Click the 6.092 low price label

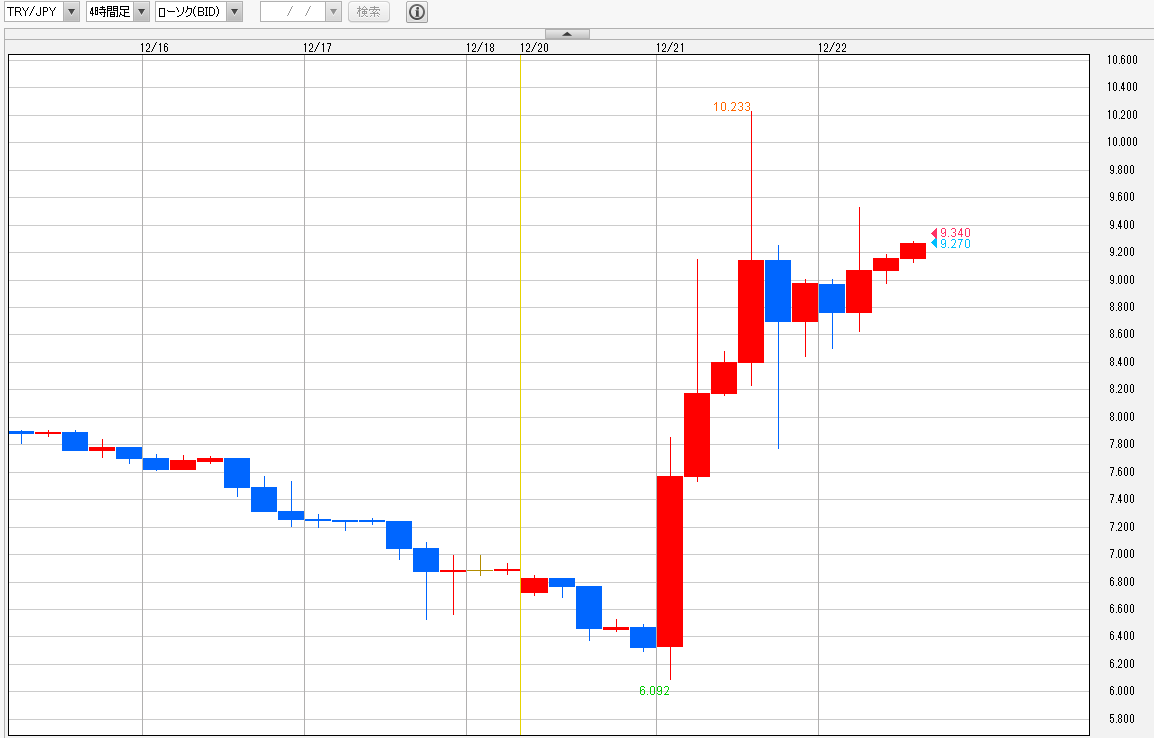654,690
